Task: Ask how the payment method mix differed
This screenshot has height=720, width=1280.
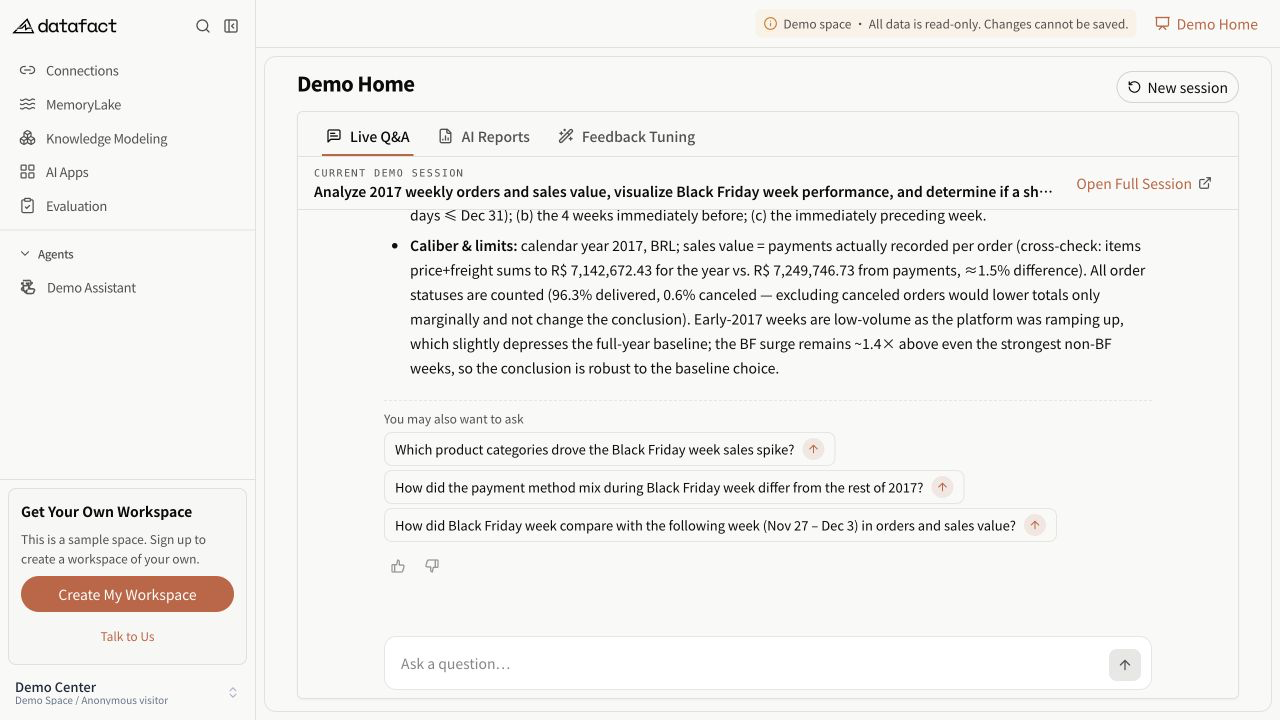Action: point(674,488)
